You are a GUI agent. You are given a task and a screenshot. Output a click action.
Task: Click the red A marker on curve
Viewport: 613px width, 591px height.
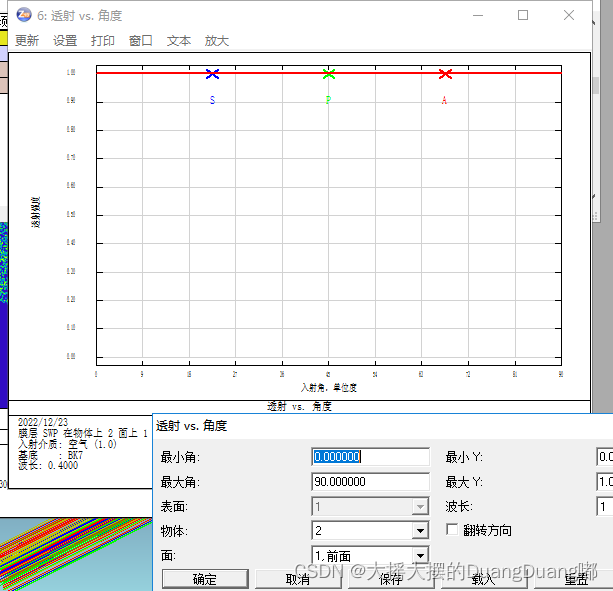445,74
